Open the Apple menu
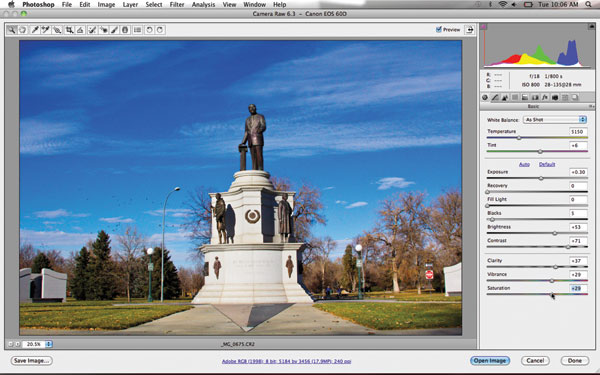The width and height of the screenshot is (600, 375). pyautogui.click(x=11, y=5)
